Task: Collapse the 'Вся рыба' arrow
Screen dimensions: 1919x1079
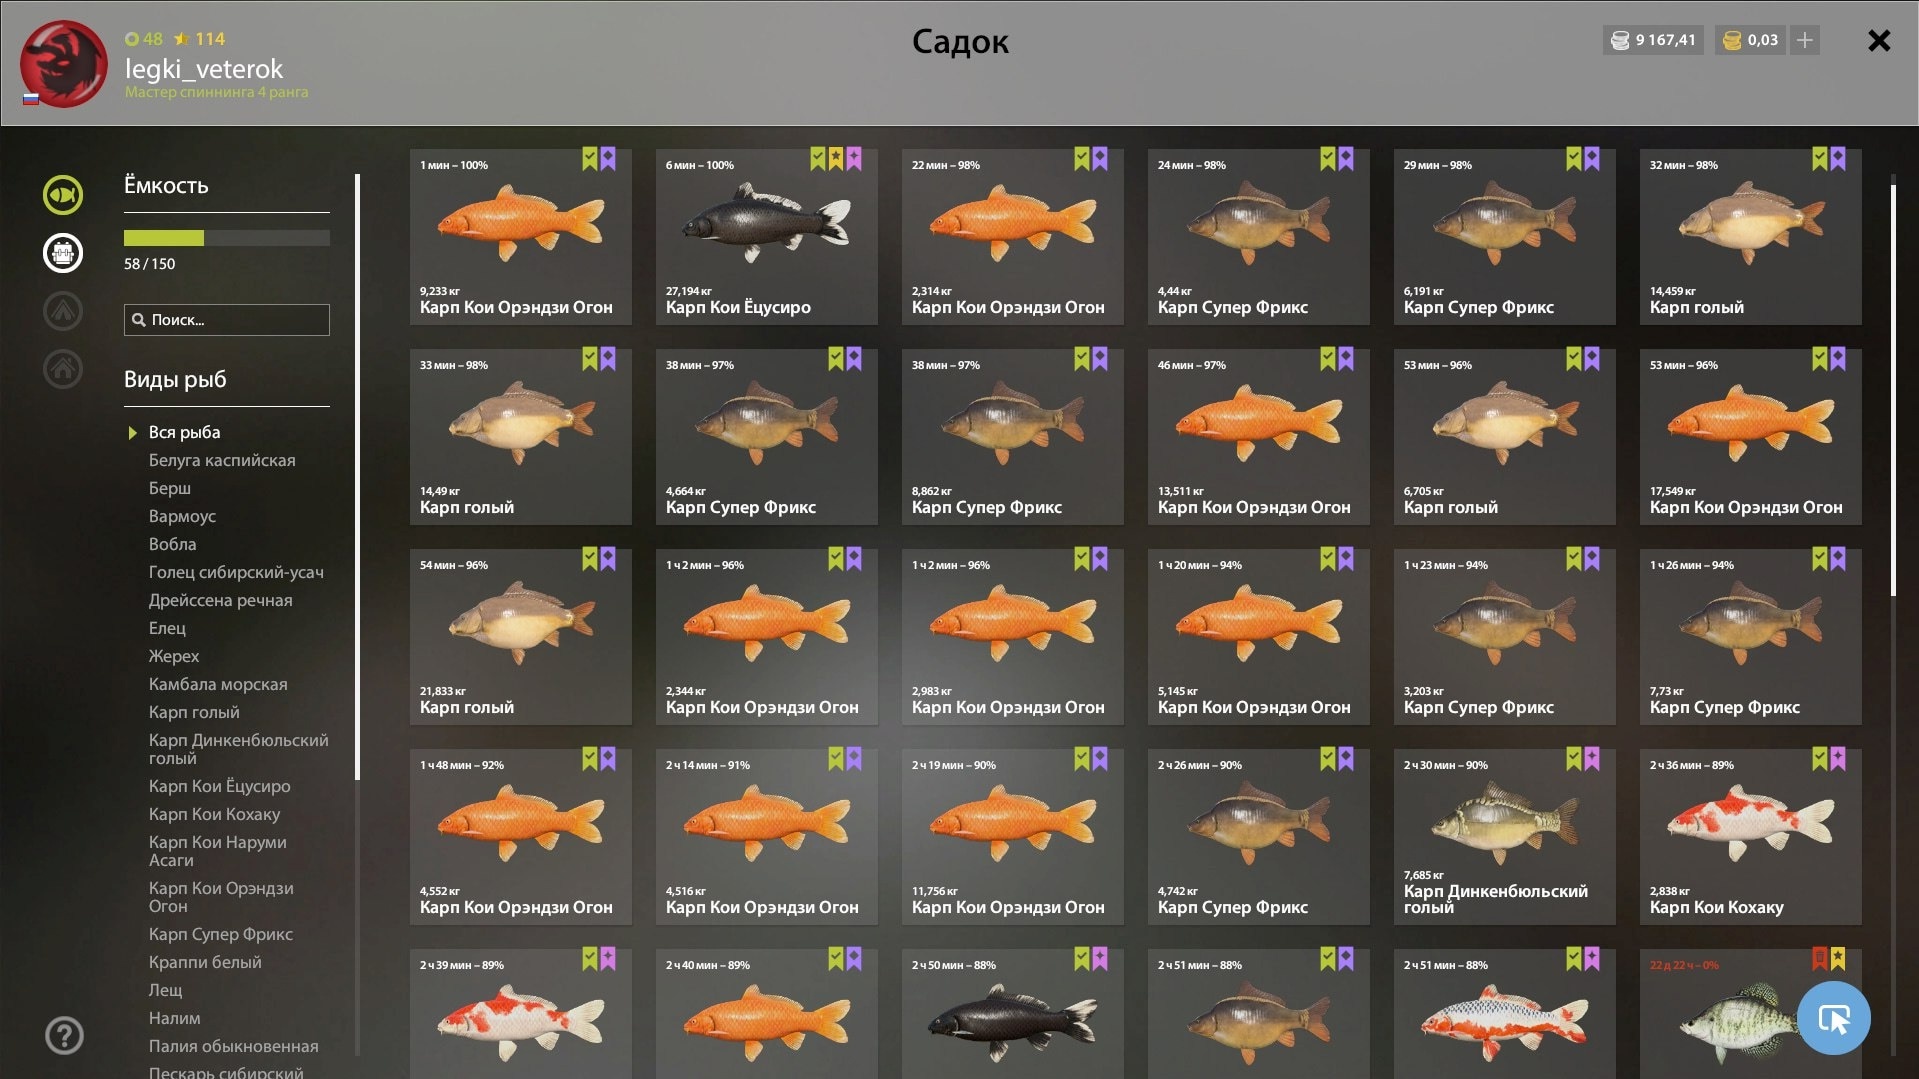Action: (132, 433)
